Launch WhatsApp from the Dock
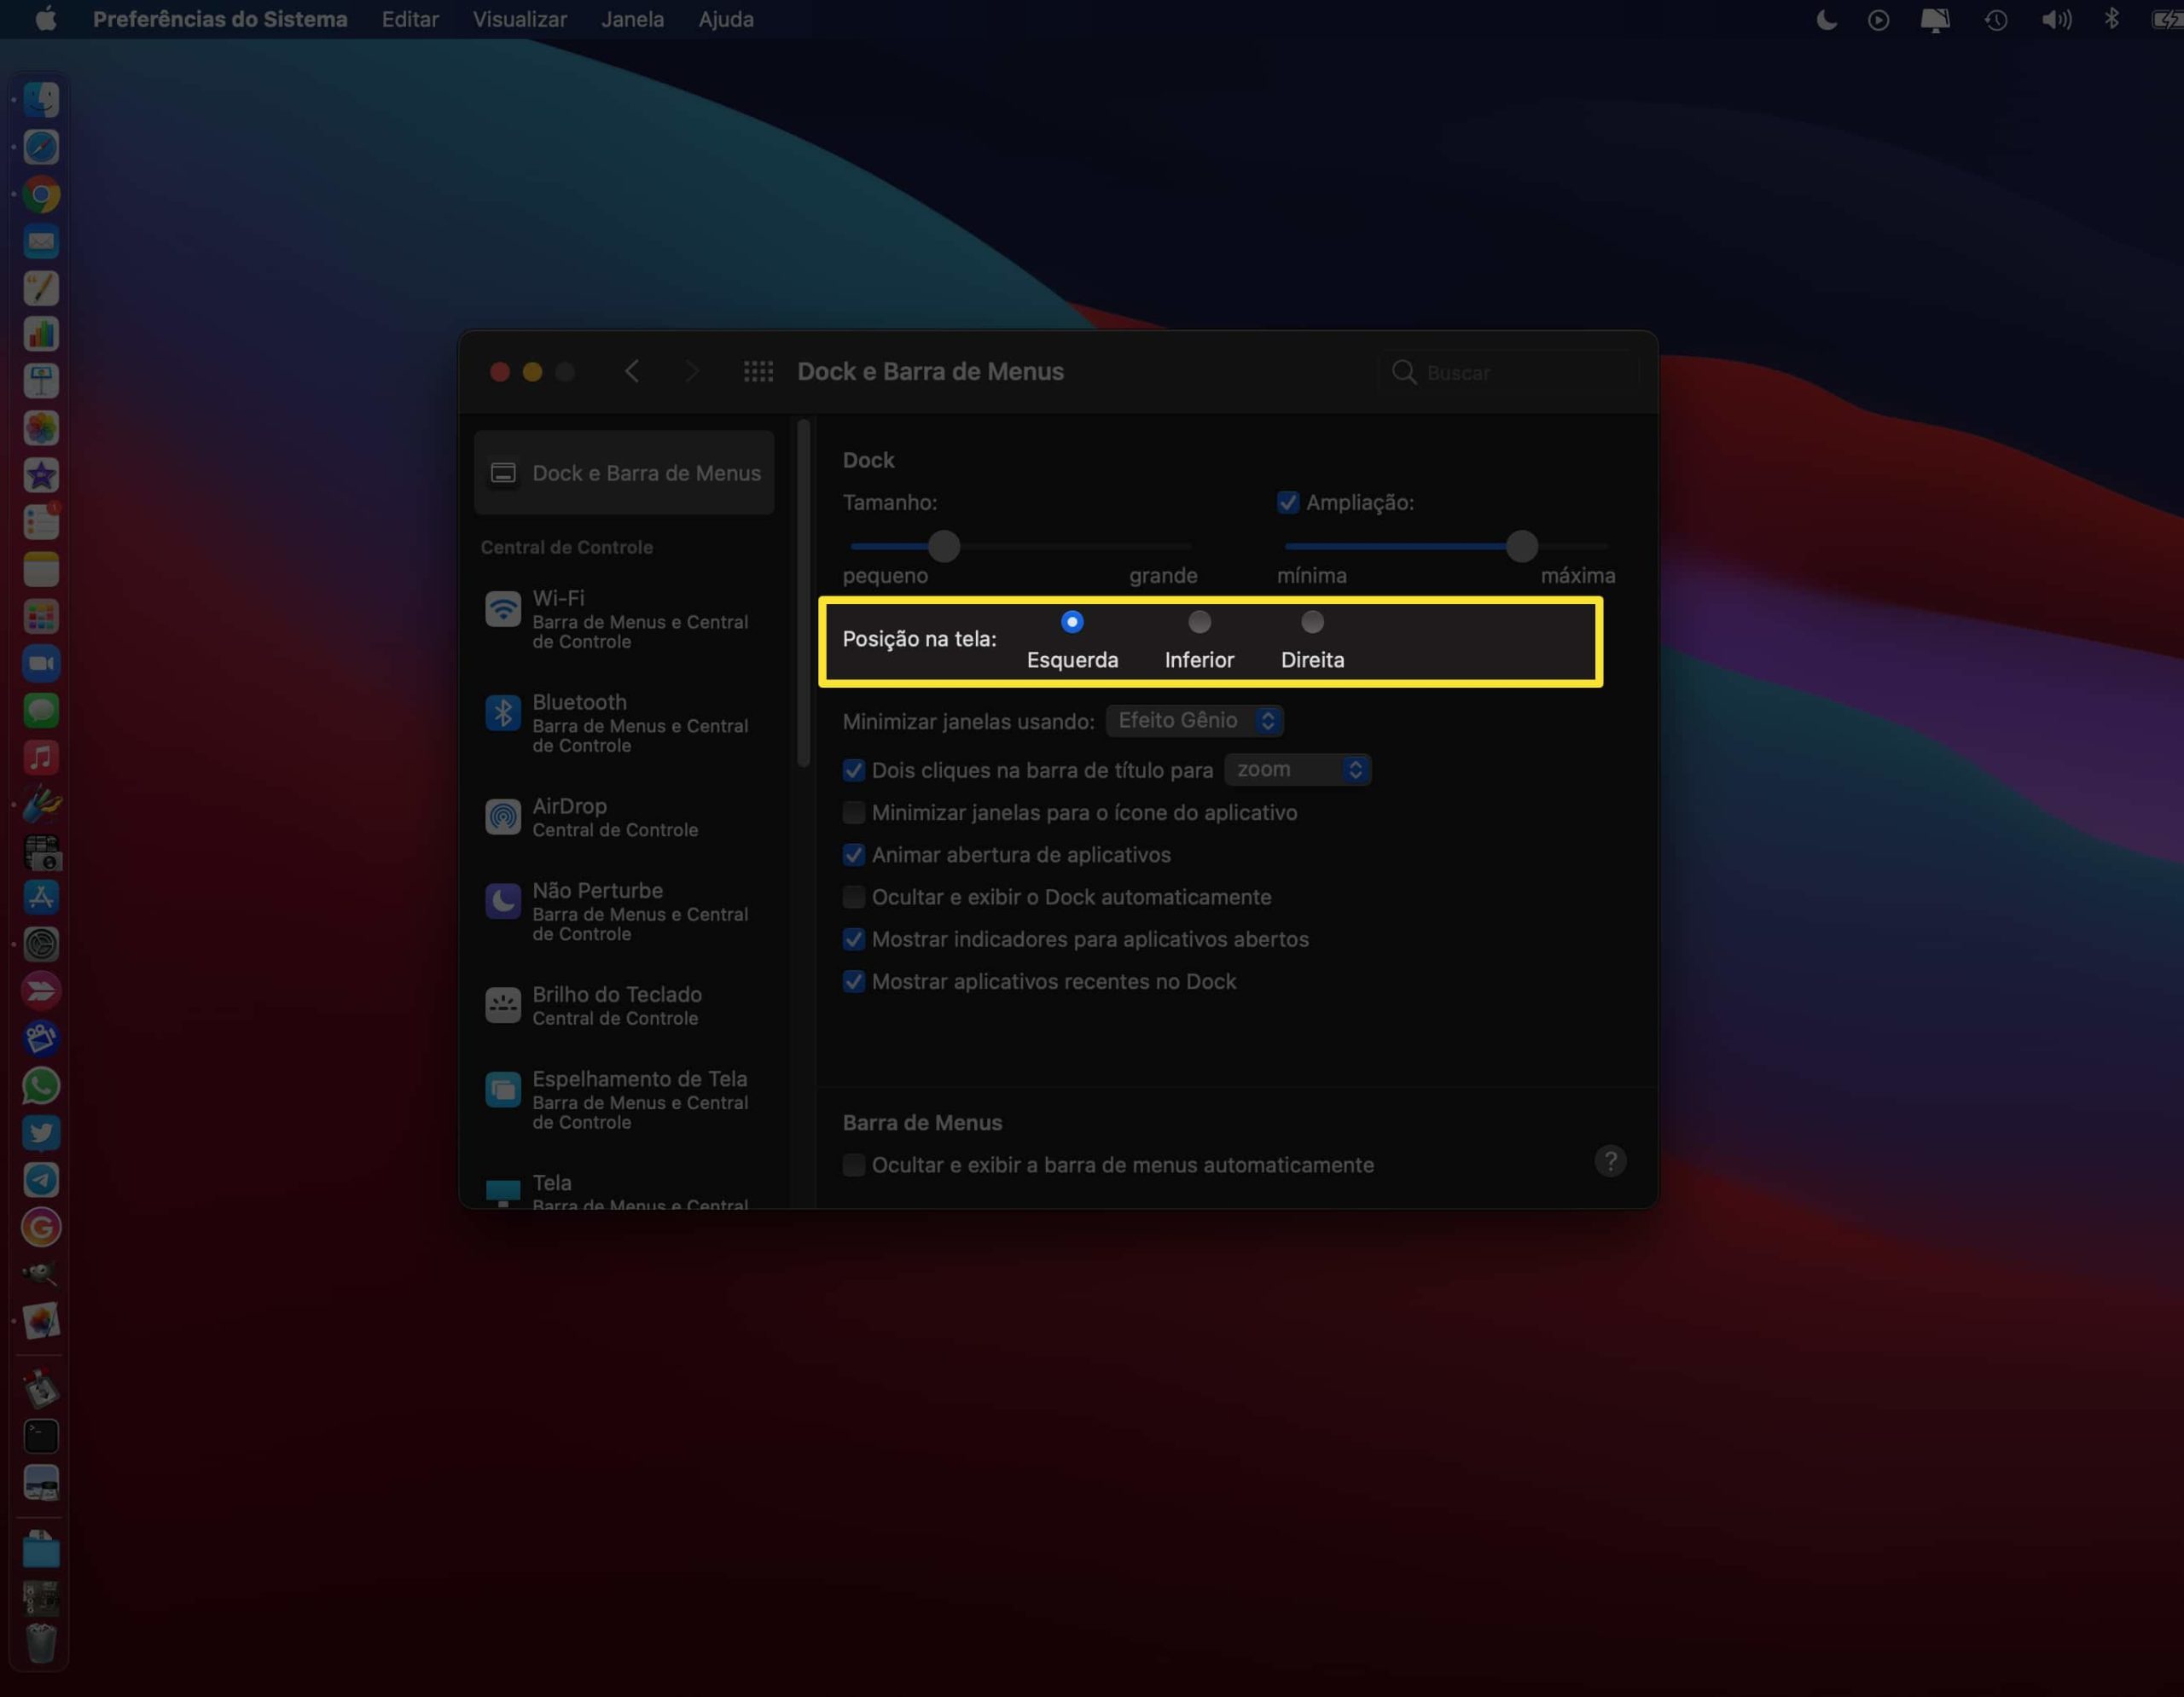This screenshot has height=1697, width=2184. click(x=41, y=1086)
